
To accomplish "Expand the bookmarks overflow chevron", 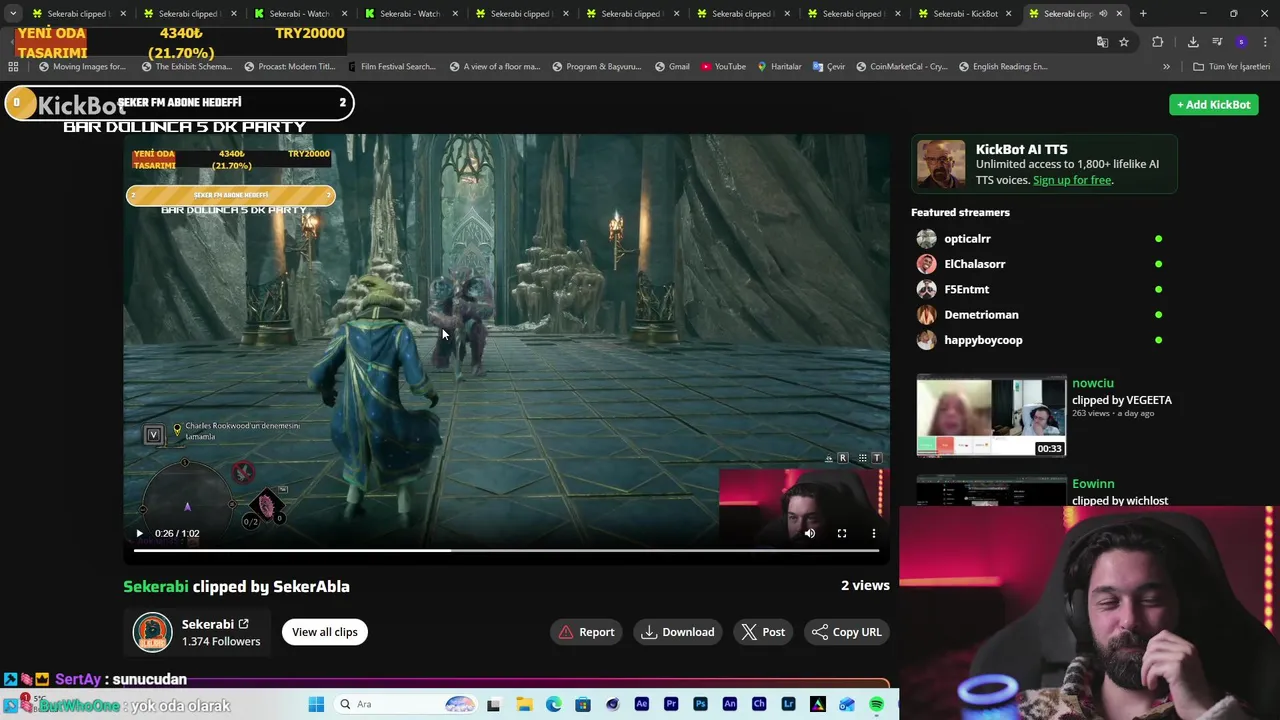I will (1166, 67).
